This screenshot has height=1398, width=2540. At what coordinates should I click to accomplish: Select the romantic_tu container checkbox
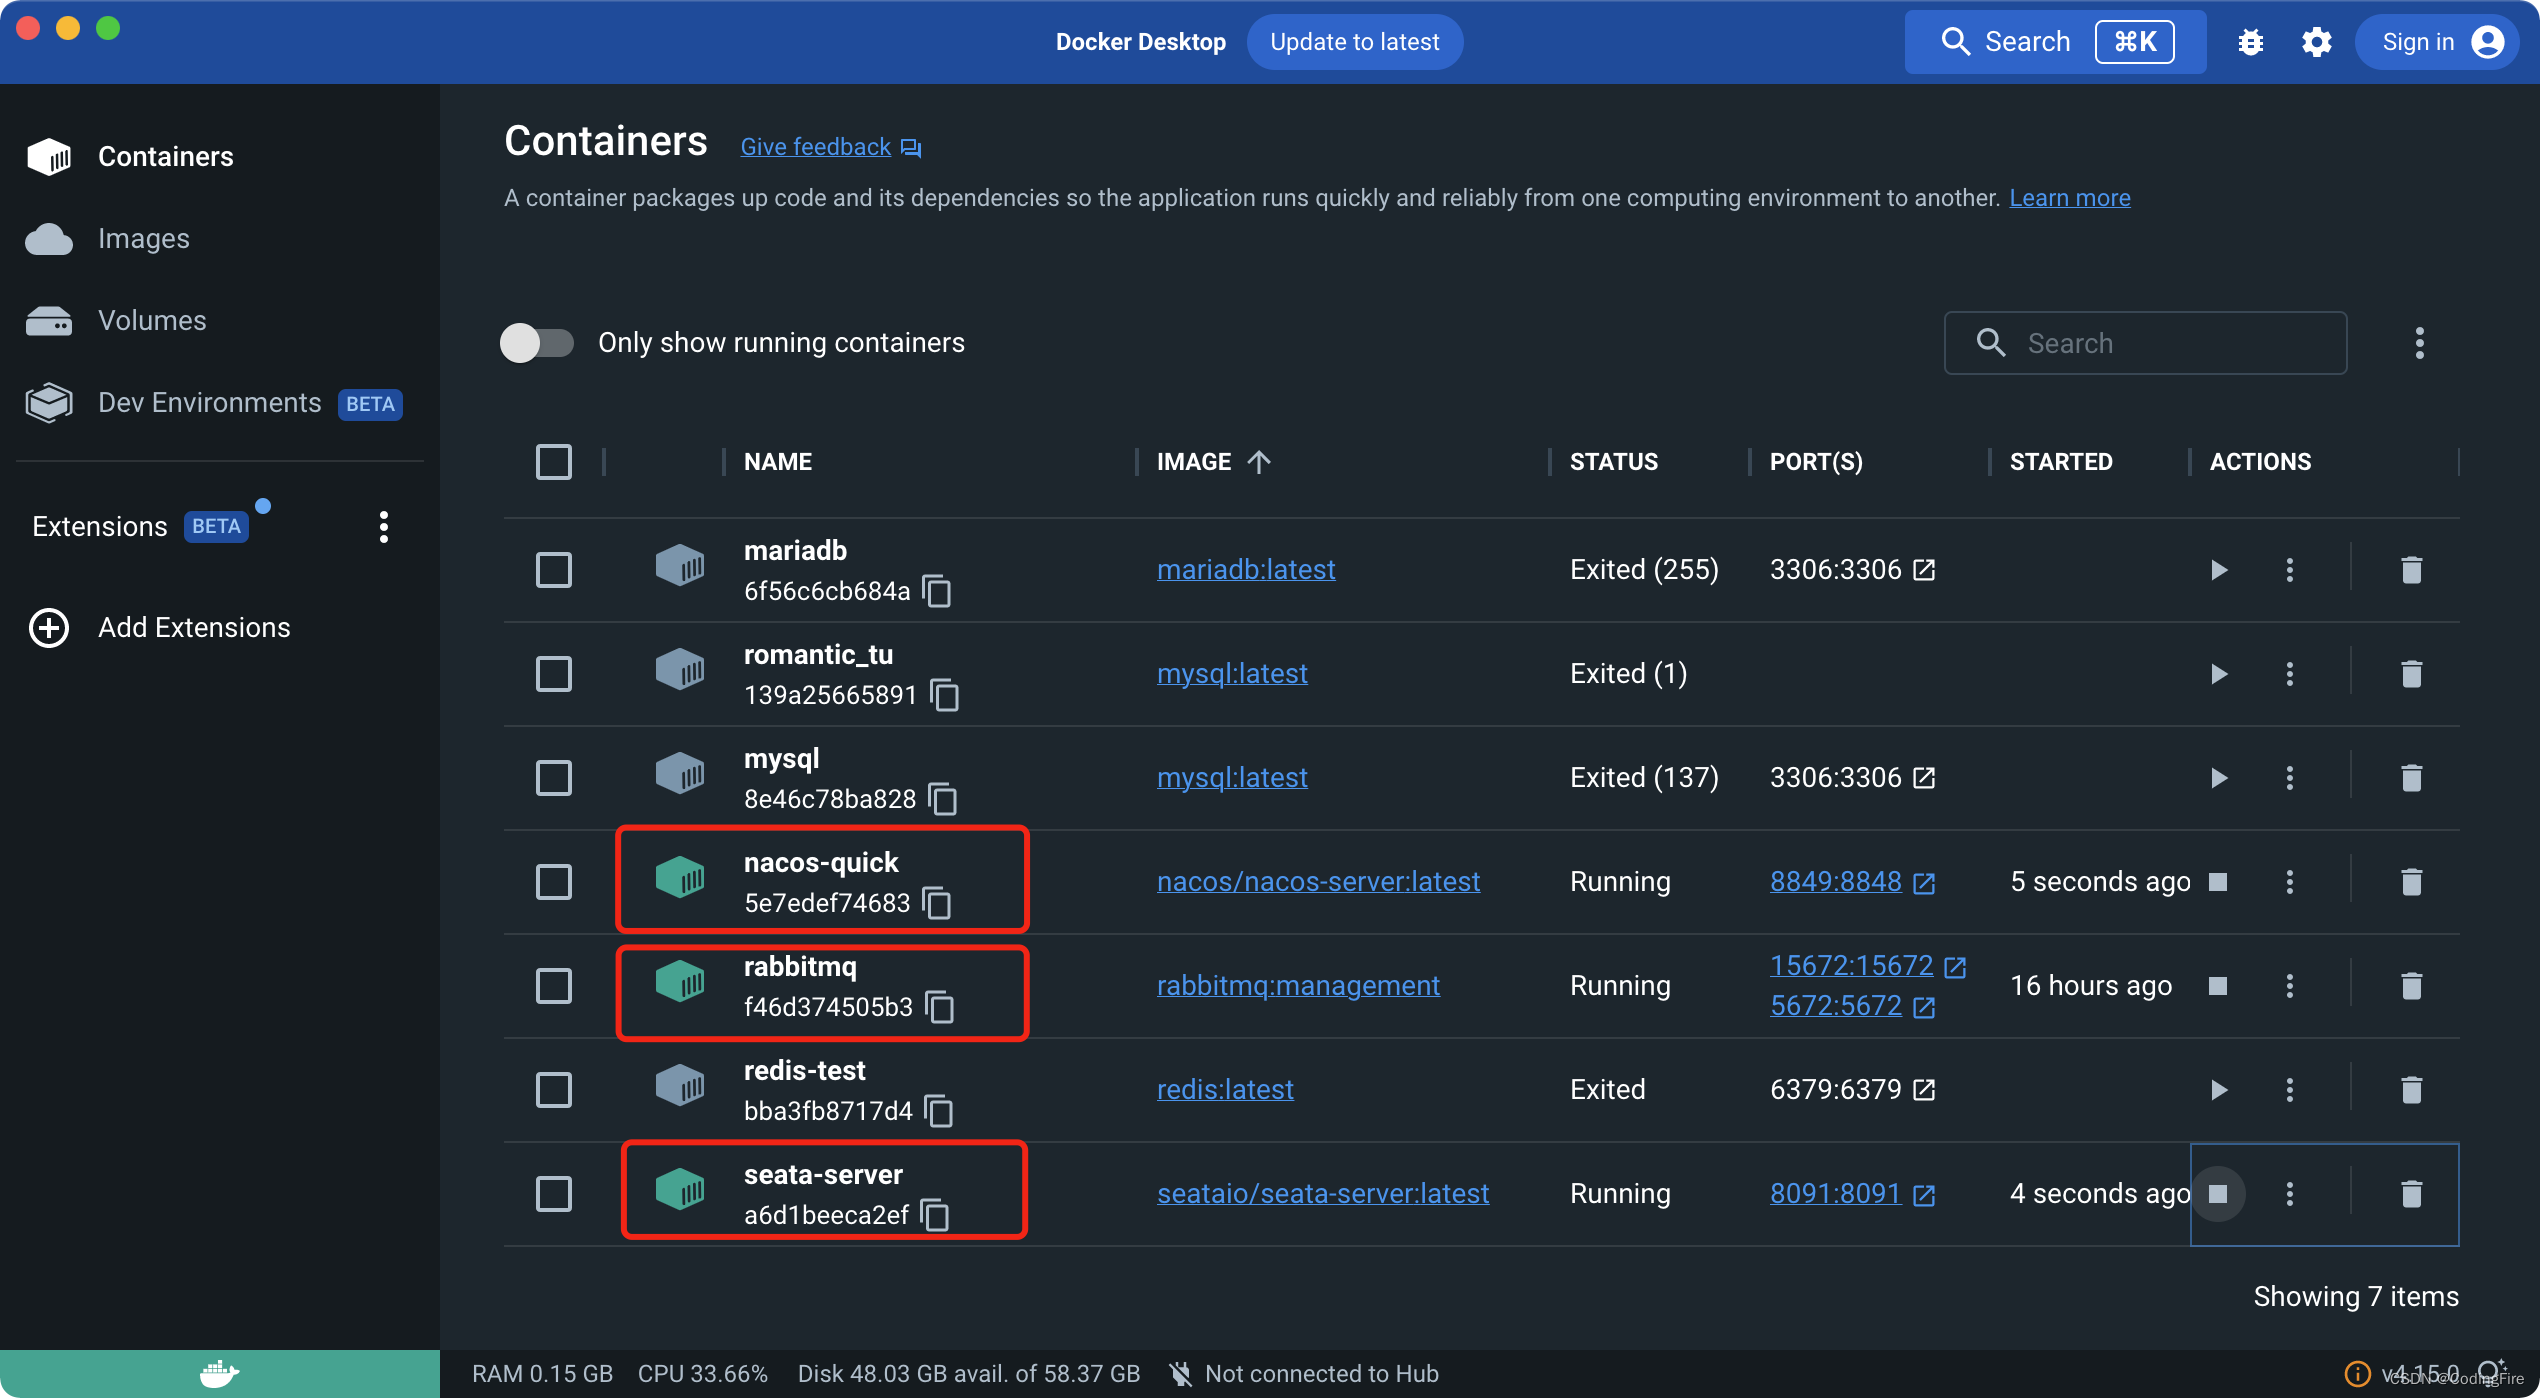[554, 674]
